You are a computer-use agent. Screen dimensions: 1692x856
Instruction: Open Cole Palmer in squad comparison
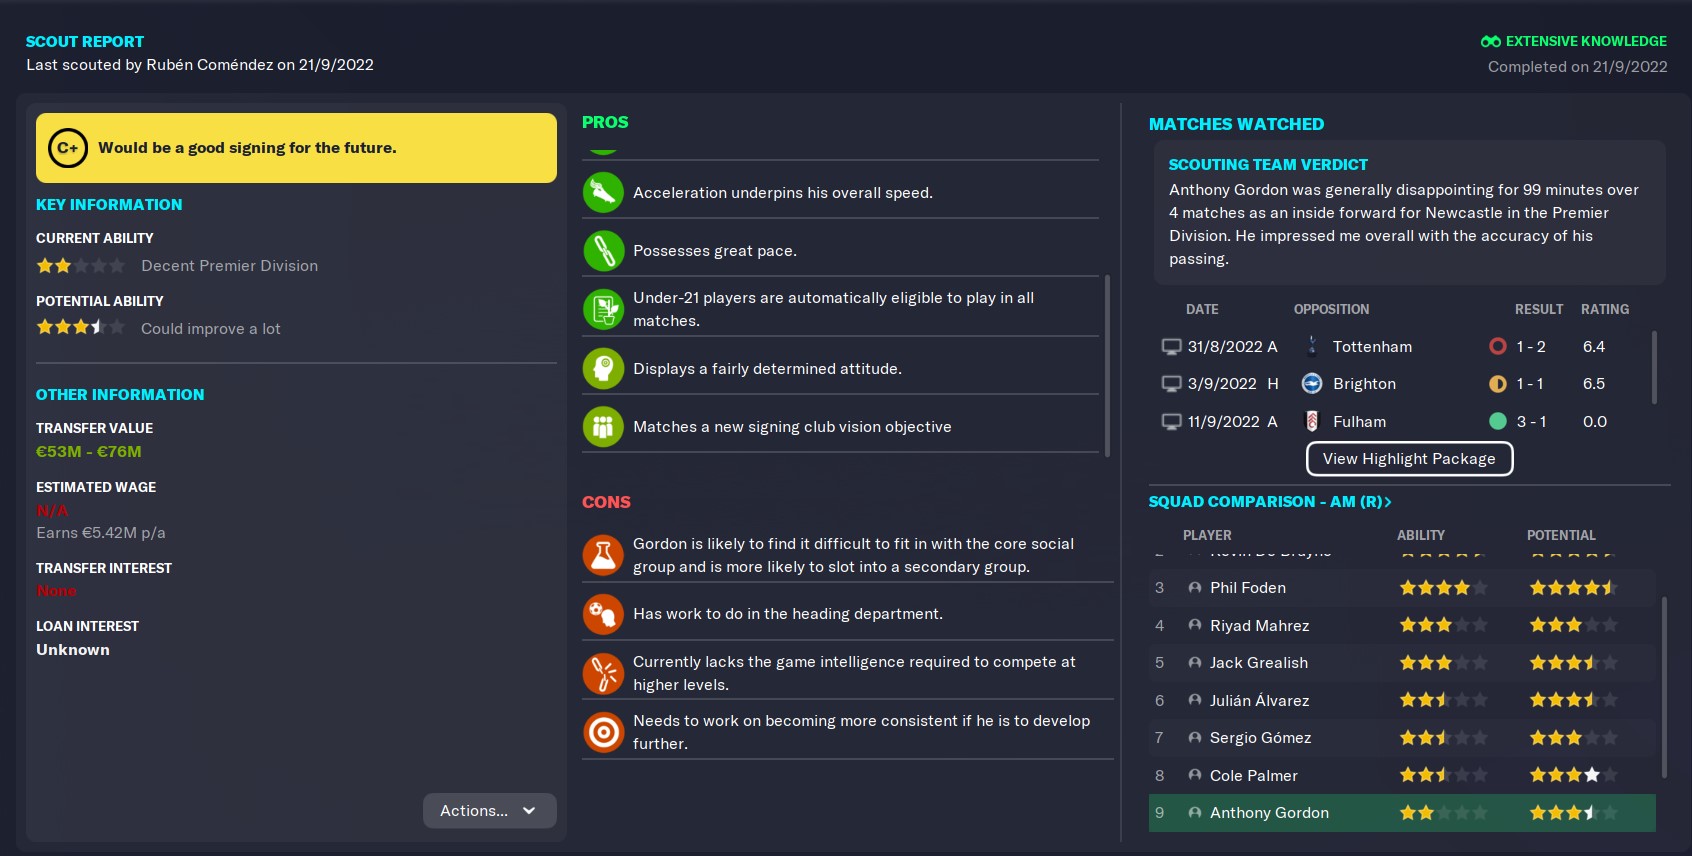coord(1254,776)
